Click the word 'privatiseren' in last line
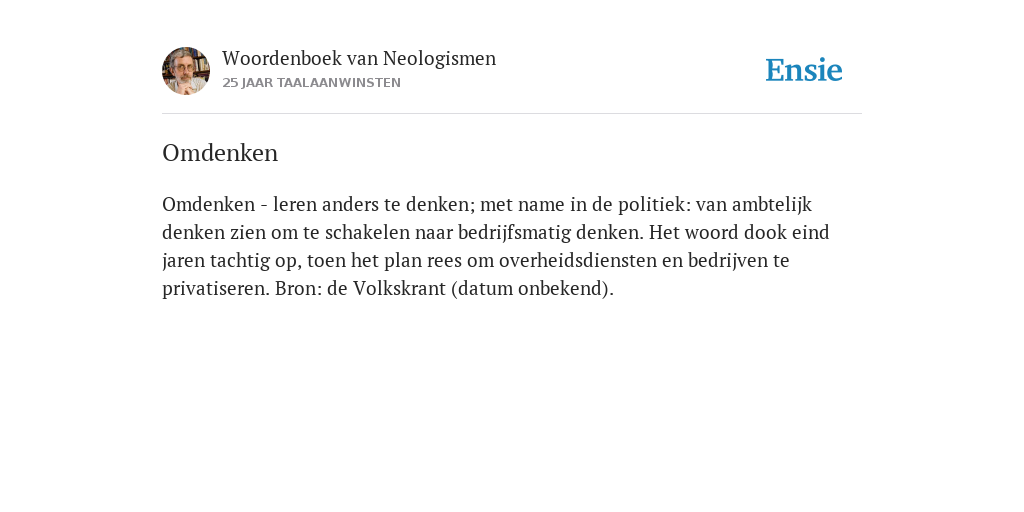This screenshot has height=512, width=1024. [x=216, y=289]
